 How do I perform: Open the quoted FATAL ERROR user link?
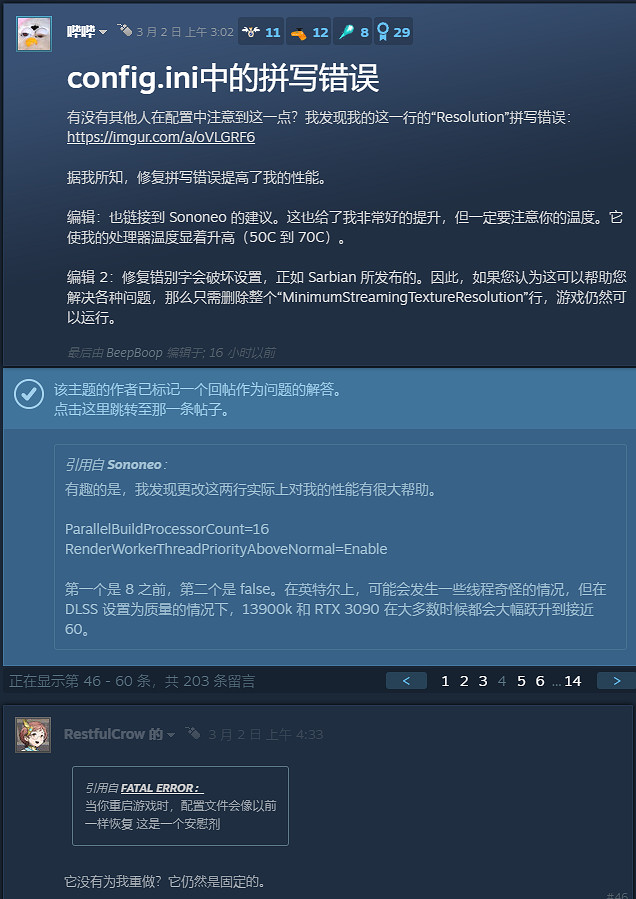coord(162,788)
